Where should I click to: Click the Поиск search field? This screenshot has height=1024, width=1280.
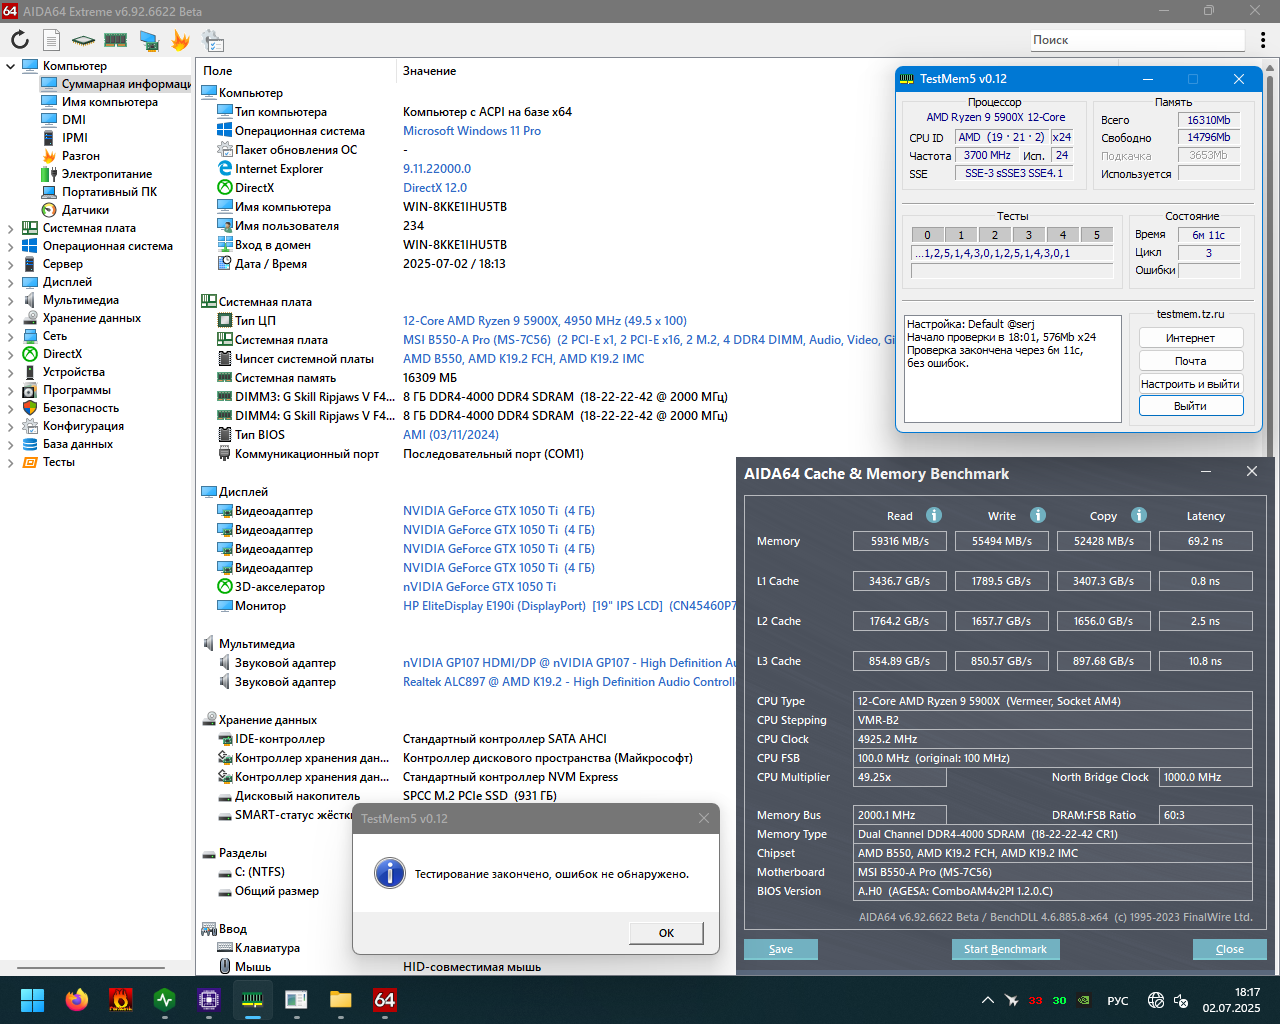[1138, 40]
